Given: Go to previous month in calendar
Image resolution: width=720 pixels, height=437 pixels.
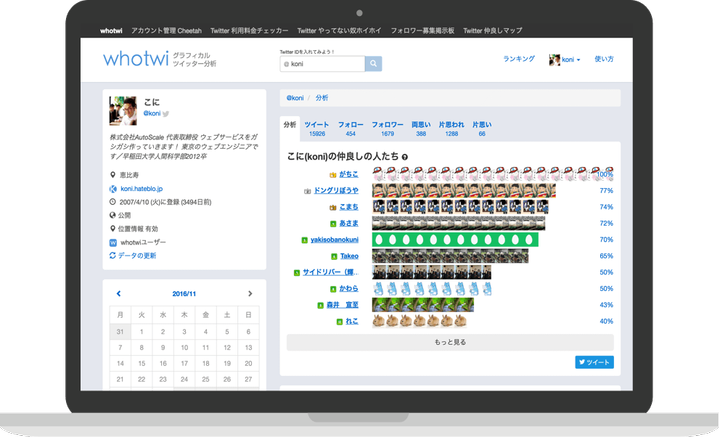Looking at the screenshot, I should tap(118, 293).
